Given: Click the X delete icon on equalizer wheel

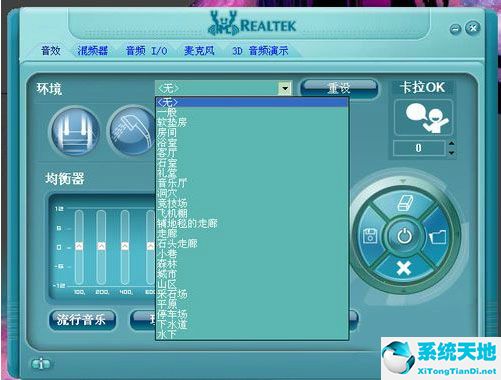Looking at the screenshot, I should tap(404, 268).
